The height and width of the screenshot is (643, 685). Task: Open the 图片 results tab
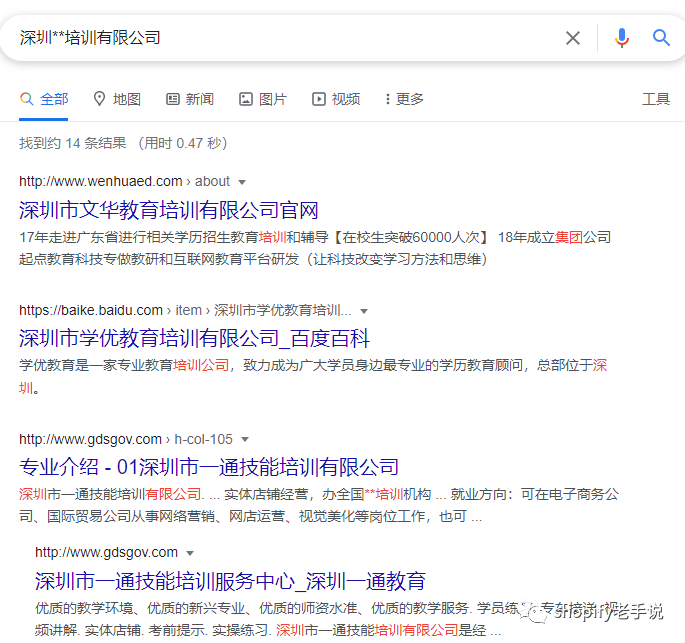263,99
